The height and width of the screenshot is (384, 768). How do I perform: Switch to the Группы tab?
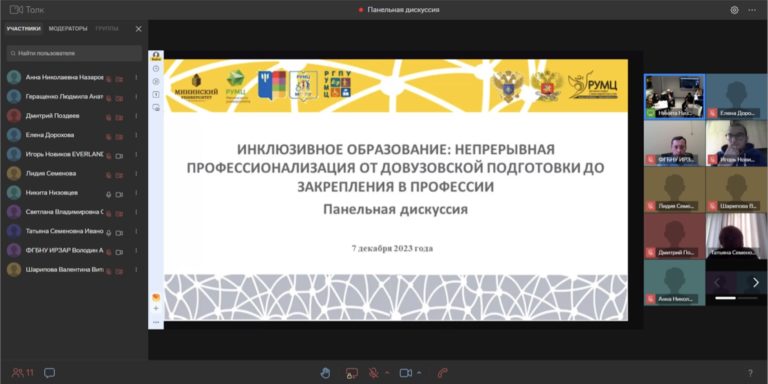tap(107, 28)
